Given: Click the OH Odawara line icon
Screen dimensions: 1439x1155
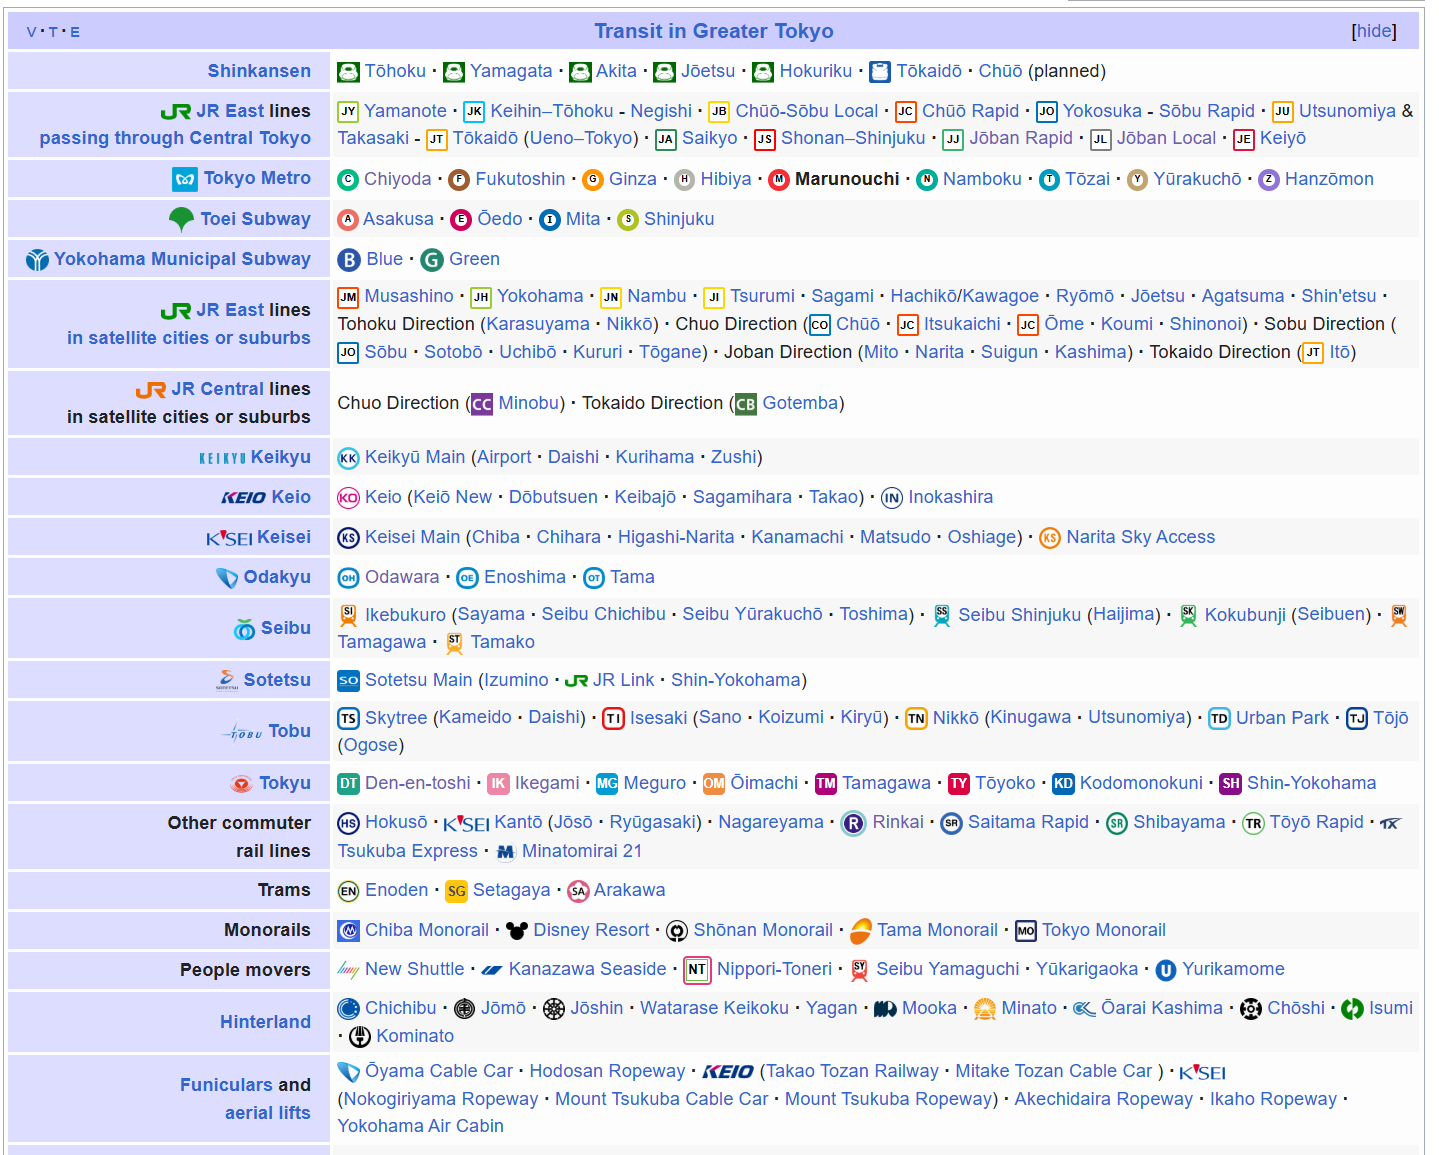Looking at the screenshot, I should pyautogui.click(x=348, y=578).
